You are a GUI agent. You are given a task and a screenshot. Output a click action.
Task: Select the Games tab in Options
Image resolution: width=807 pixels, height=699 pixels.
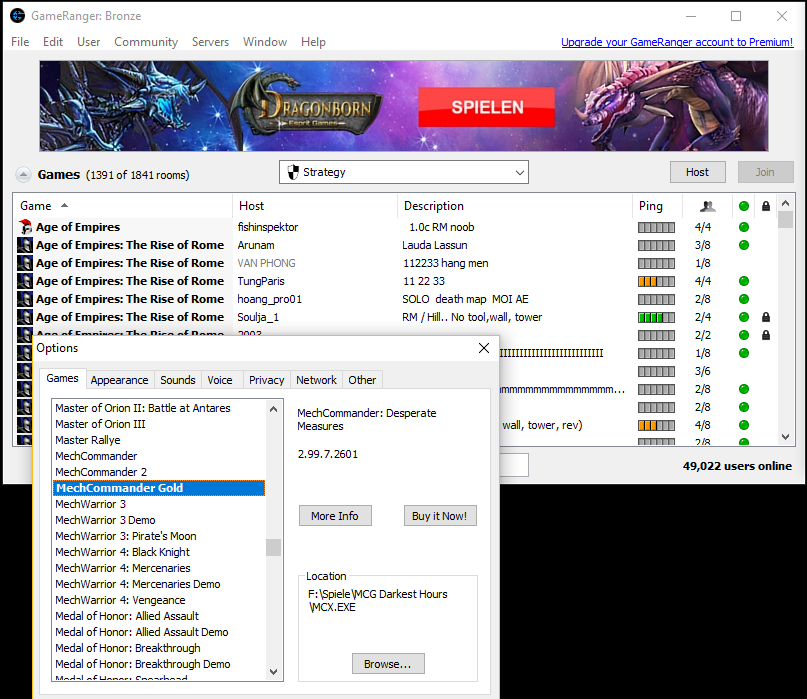[x=62, y=378]
